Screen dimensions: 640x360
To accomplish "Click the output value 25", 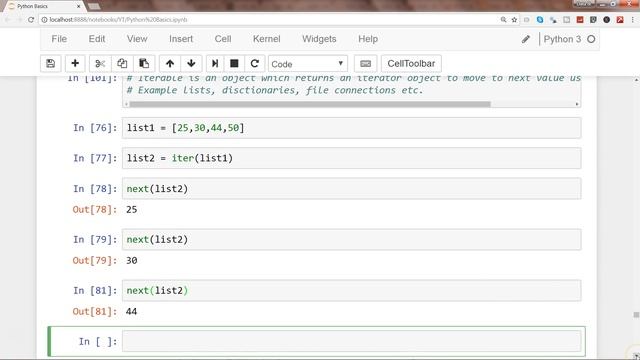I will tap(131, 209).
